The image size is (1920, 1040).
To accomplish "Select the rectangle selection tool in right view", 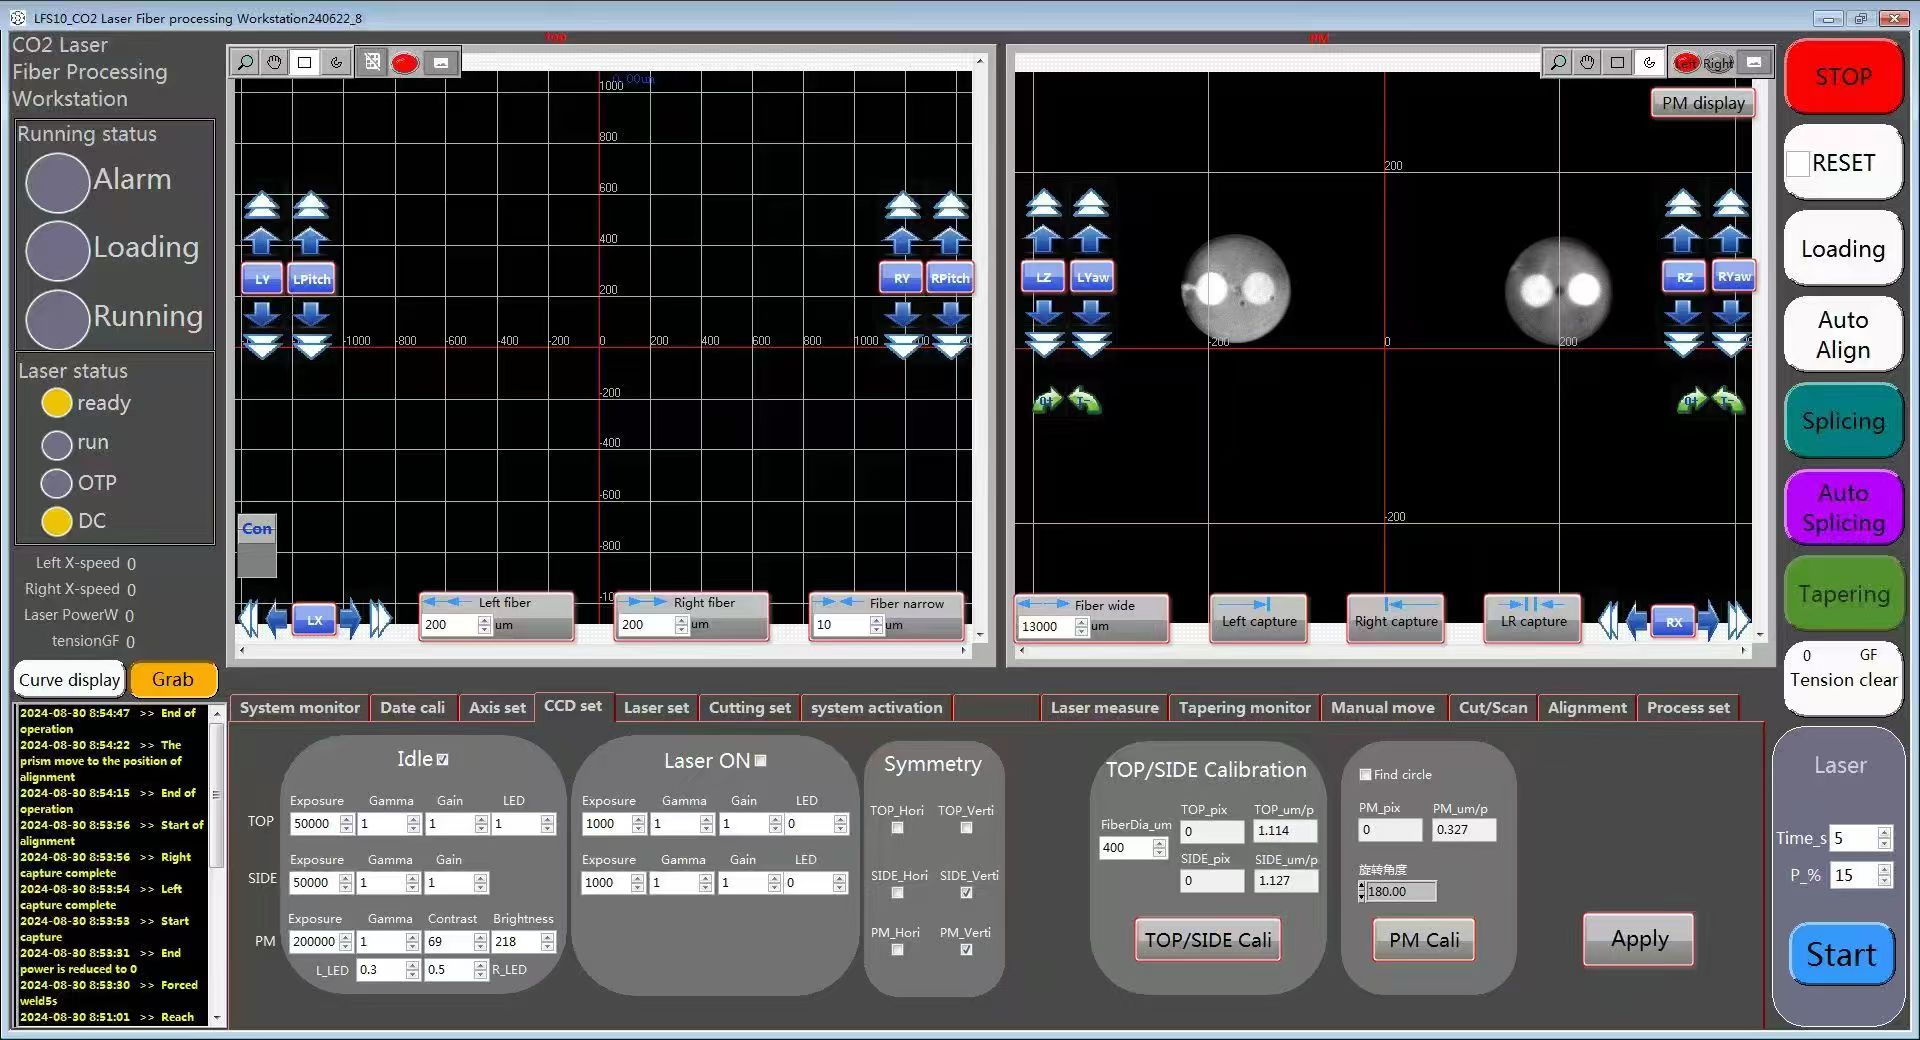I will tap(1617, 63).
